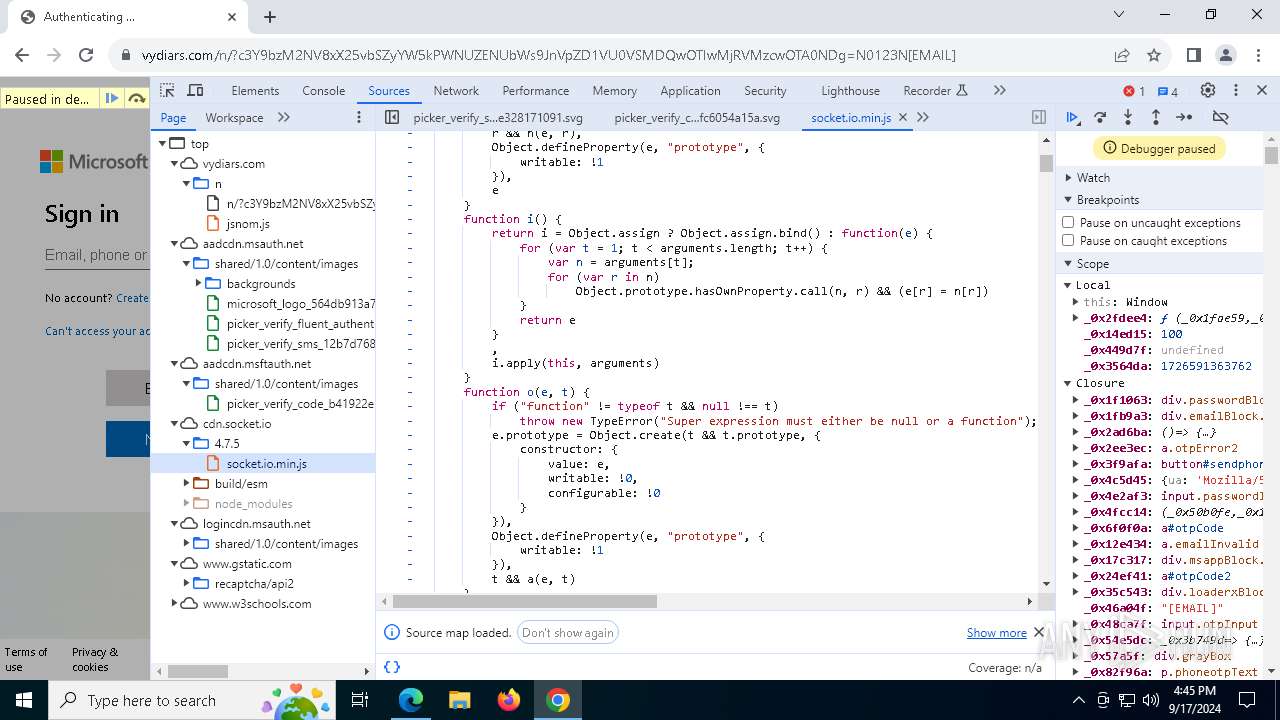Click pretty print braces icon

coord(392,667)
